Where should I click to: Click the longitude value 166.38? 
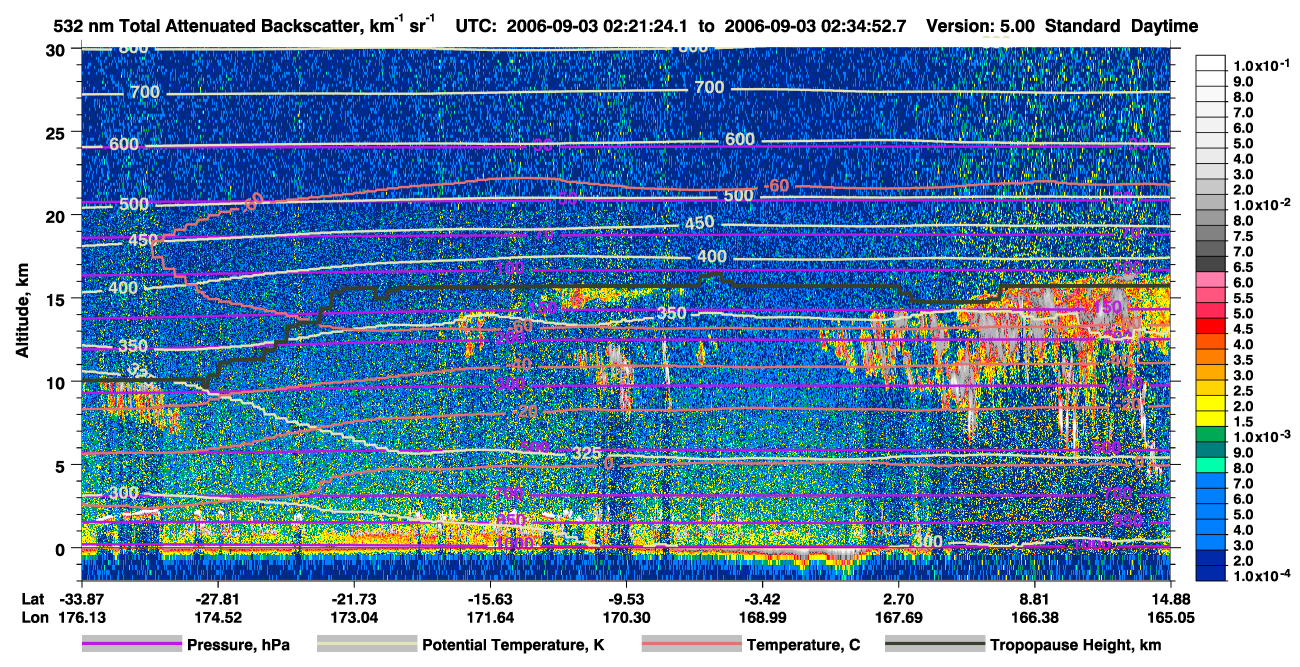[x=1036, y=617]
